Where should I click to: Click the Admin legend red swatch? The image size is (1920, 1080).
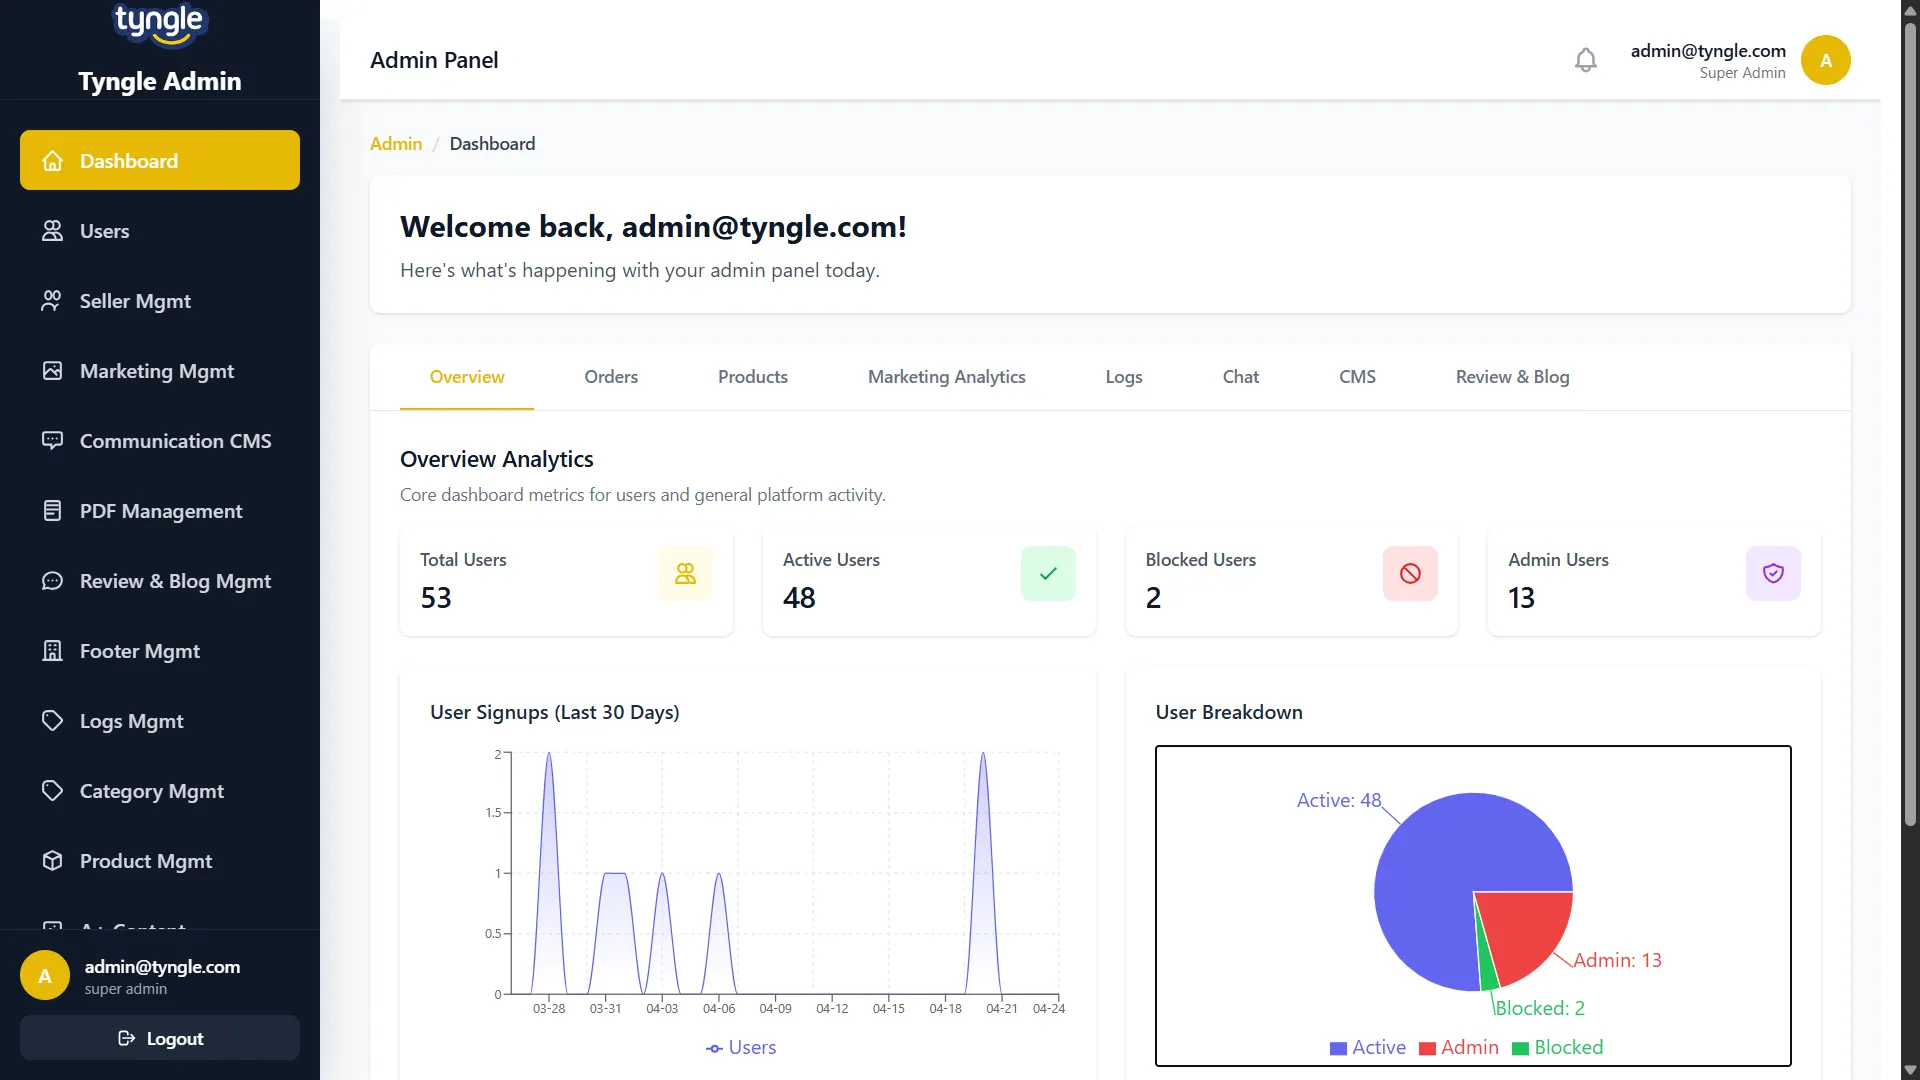(x=1427, y=1048)
